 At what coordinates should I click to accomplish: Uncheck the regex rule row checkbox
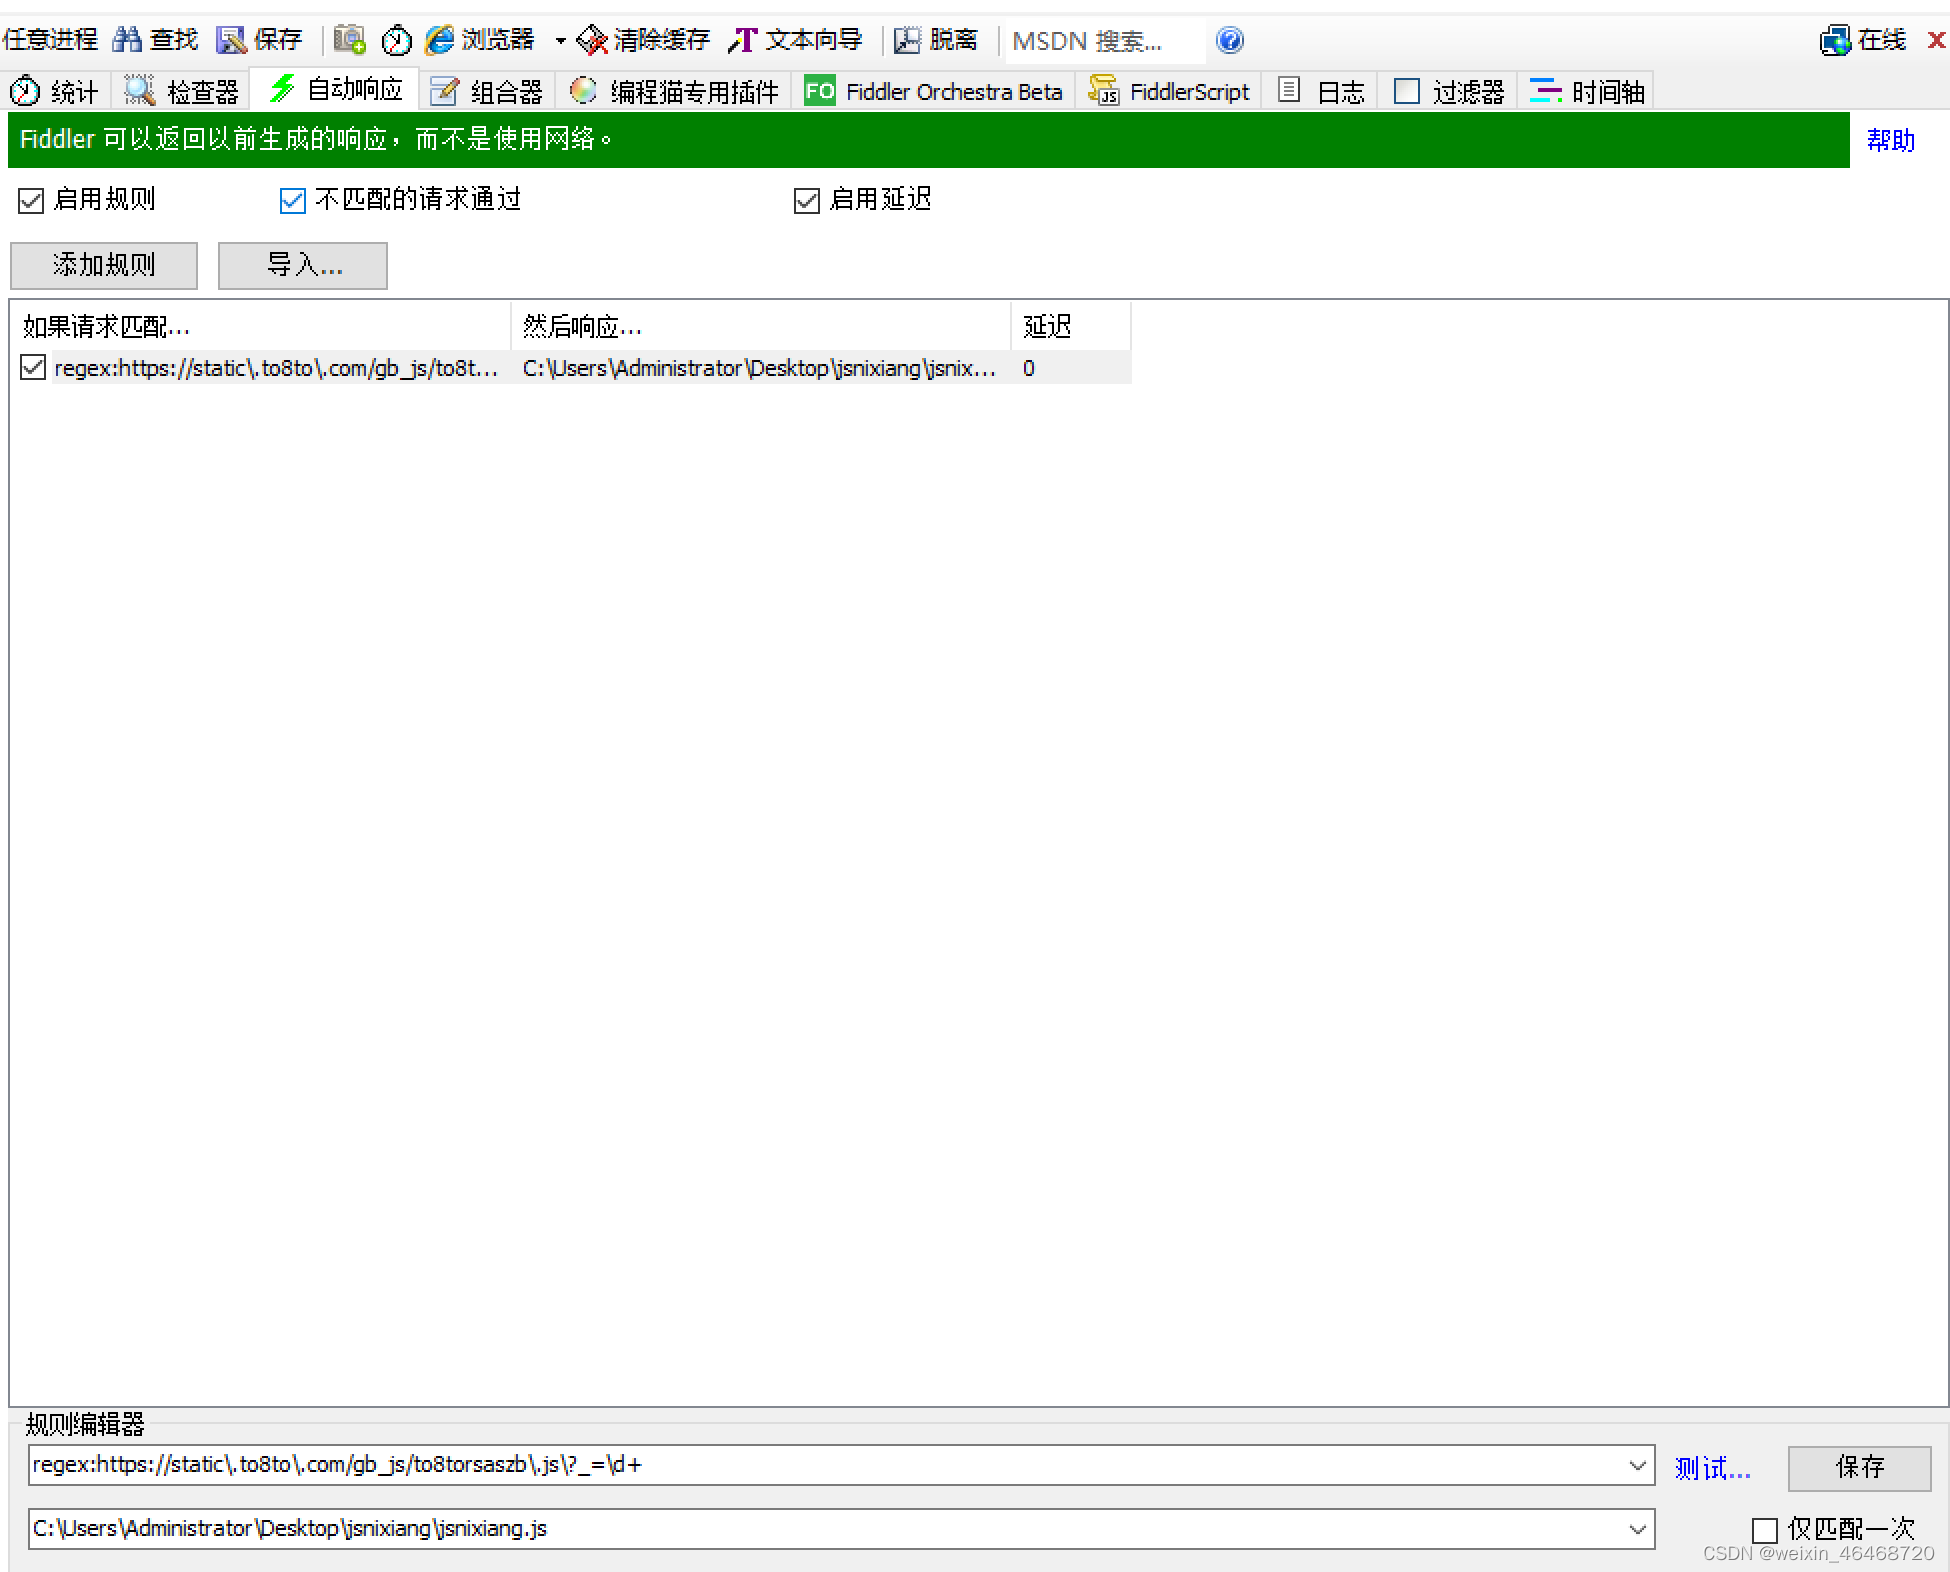pyautogui.click(x=33, y=368)
